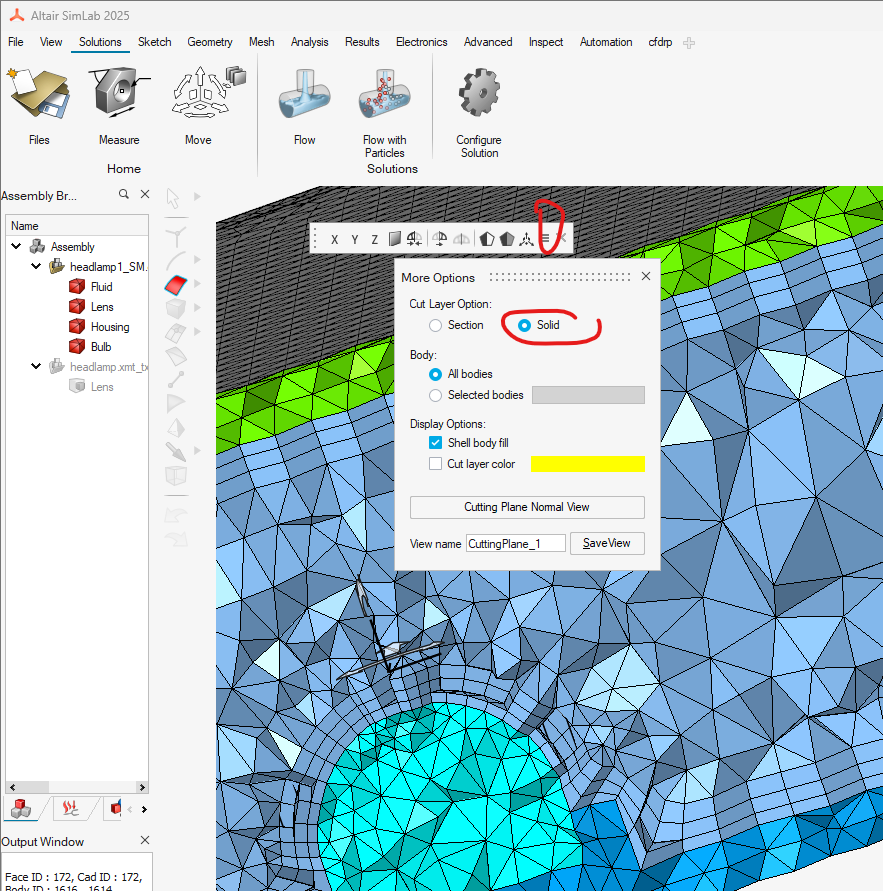Image resolution: width=883 pixels, height=891 pixels.
Task: Select the Solid cut layer option
Action: point(524,325)
